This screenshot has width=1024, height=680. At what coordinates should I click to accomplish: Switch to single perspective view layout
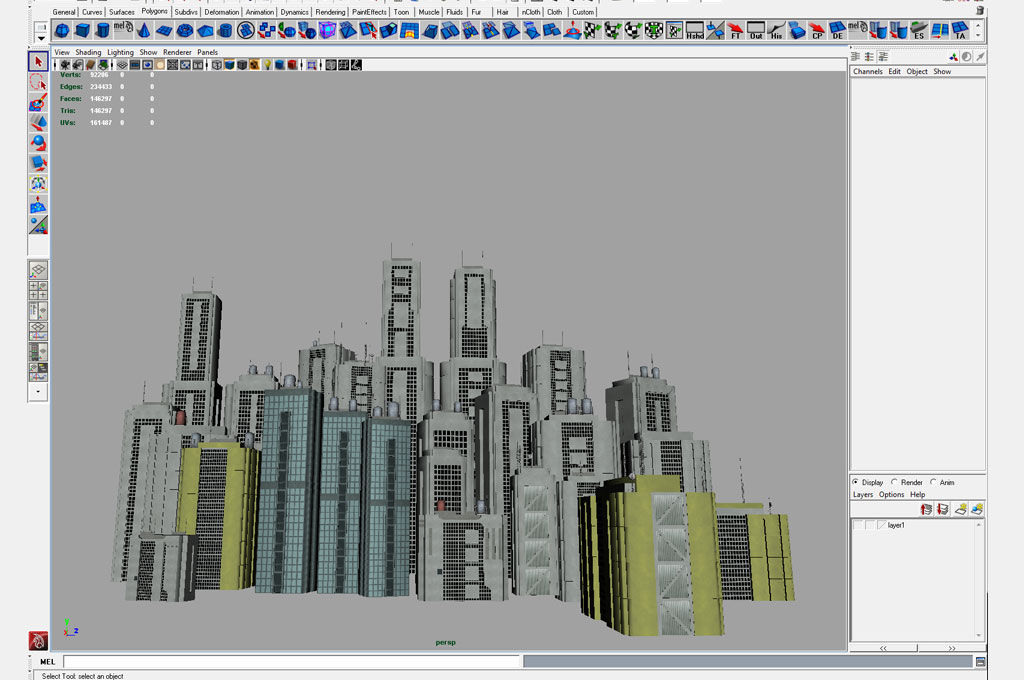click(38, 270)
